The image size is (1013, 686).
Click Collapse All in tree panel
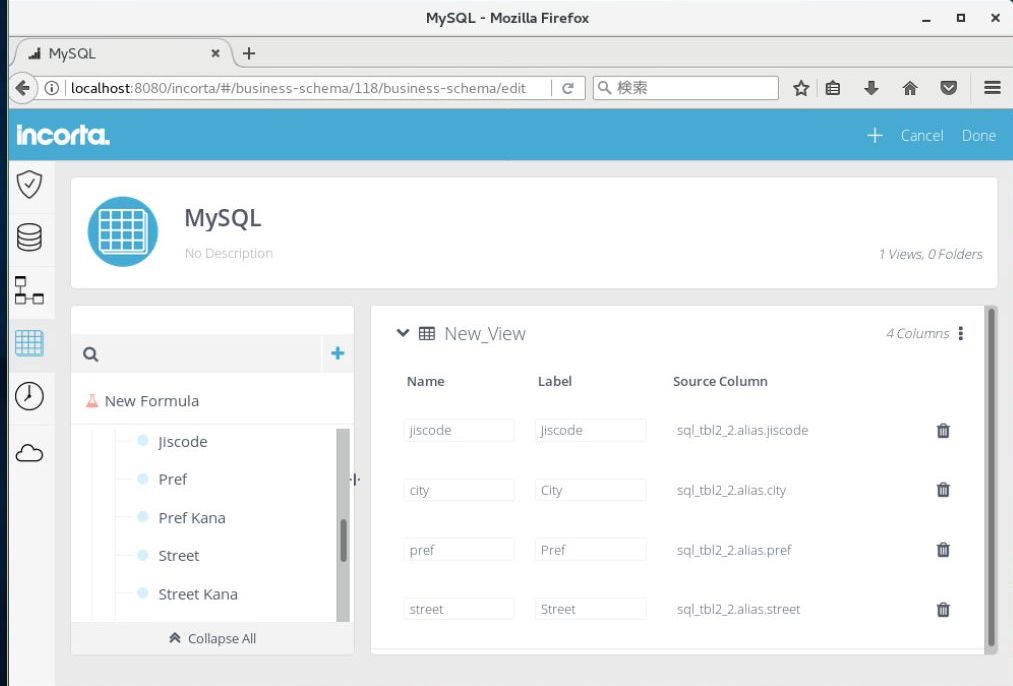pos(213,638)
